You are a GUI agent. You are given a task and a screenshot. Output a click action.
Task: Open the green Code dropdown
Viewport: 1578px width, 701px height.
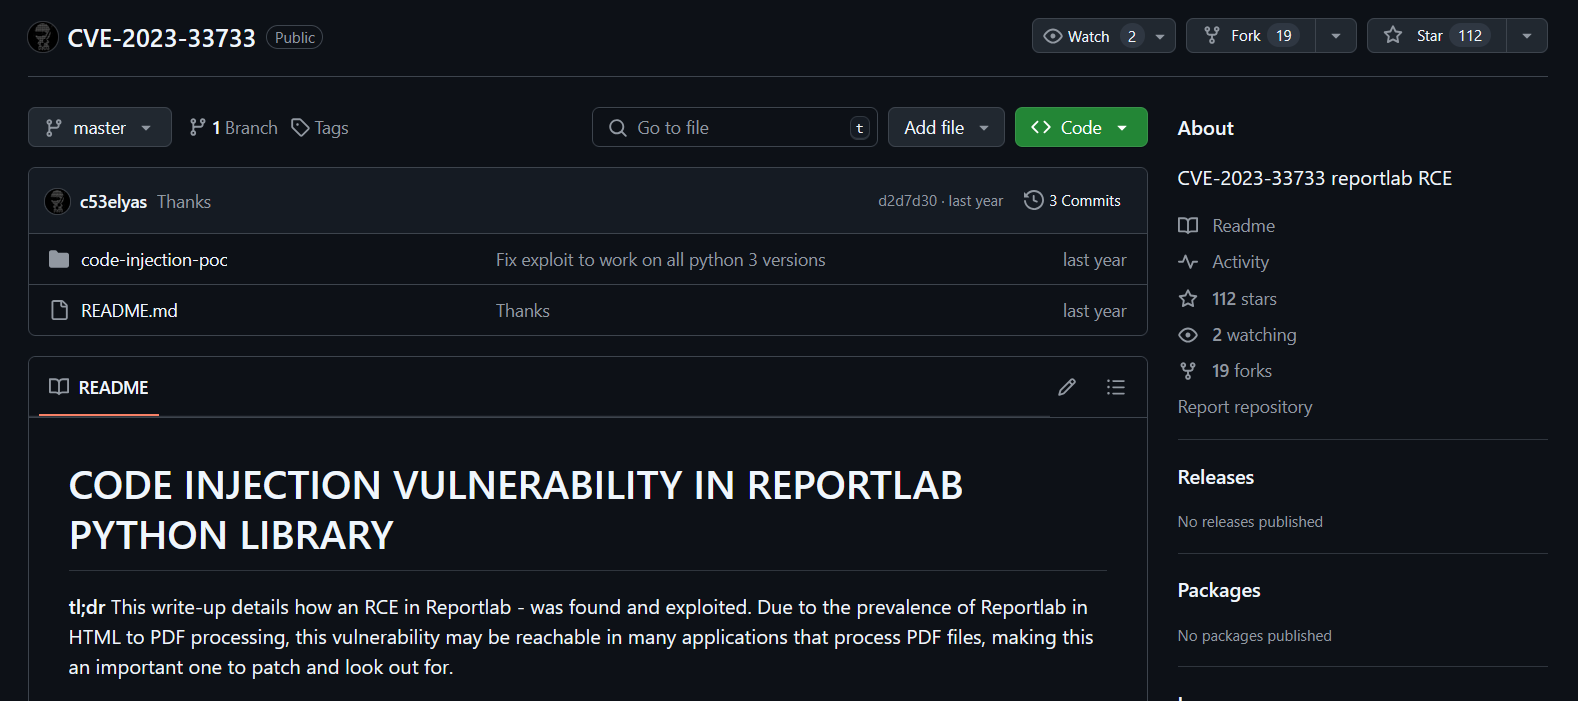point(1081,127)
